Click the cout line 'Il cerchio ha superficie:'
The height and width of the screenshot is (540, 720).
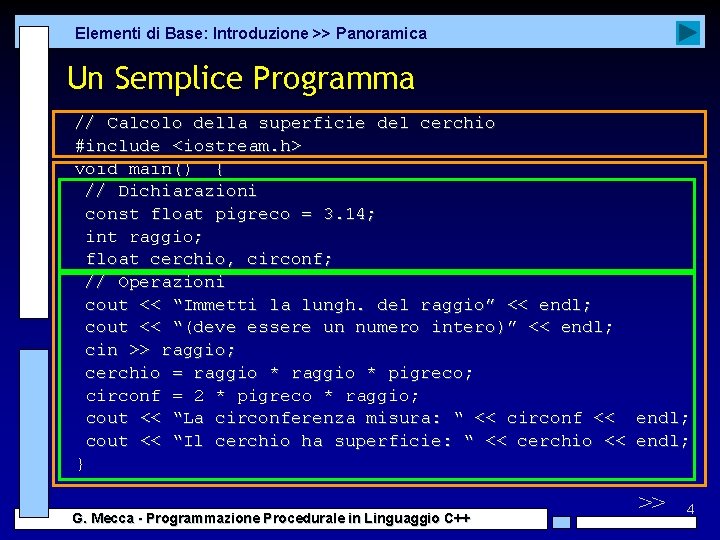coord(387,441)
